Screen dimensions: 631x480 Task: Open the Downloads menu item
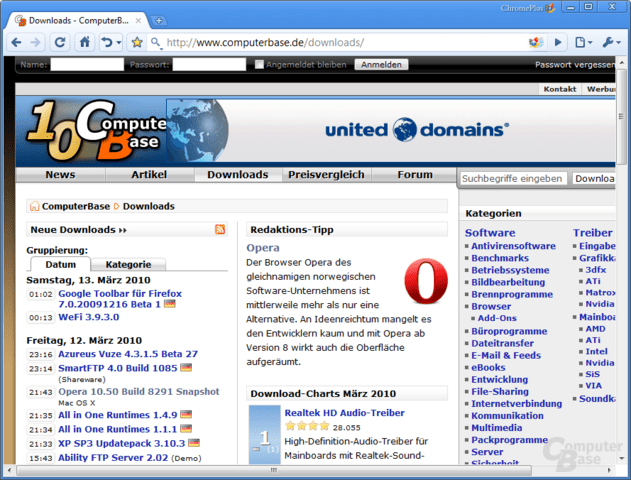pyautogui.click(x=238, y=175)
